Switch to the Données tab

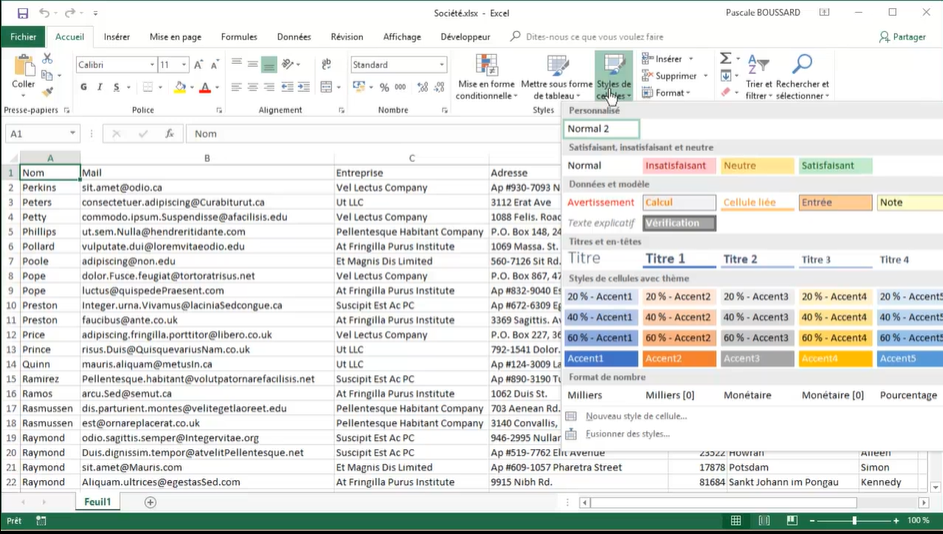pyautogui.click(x=293, y=37)
